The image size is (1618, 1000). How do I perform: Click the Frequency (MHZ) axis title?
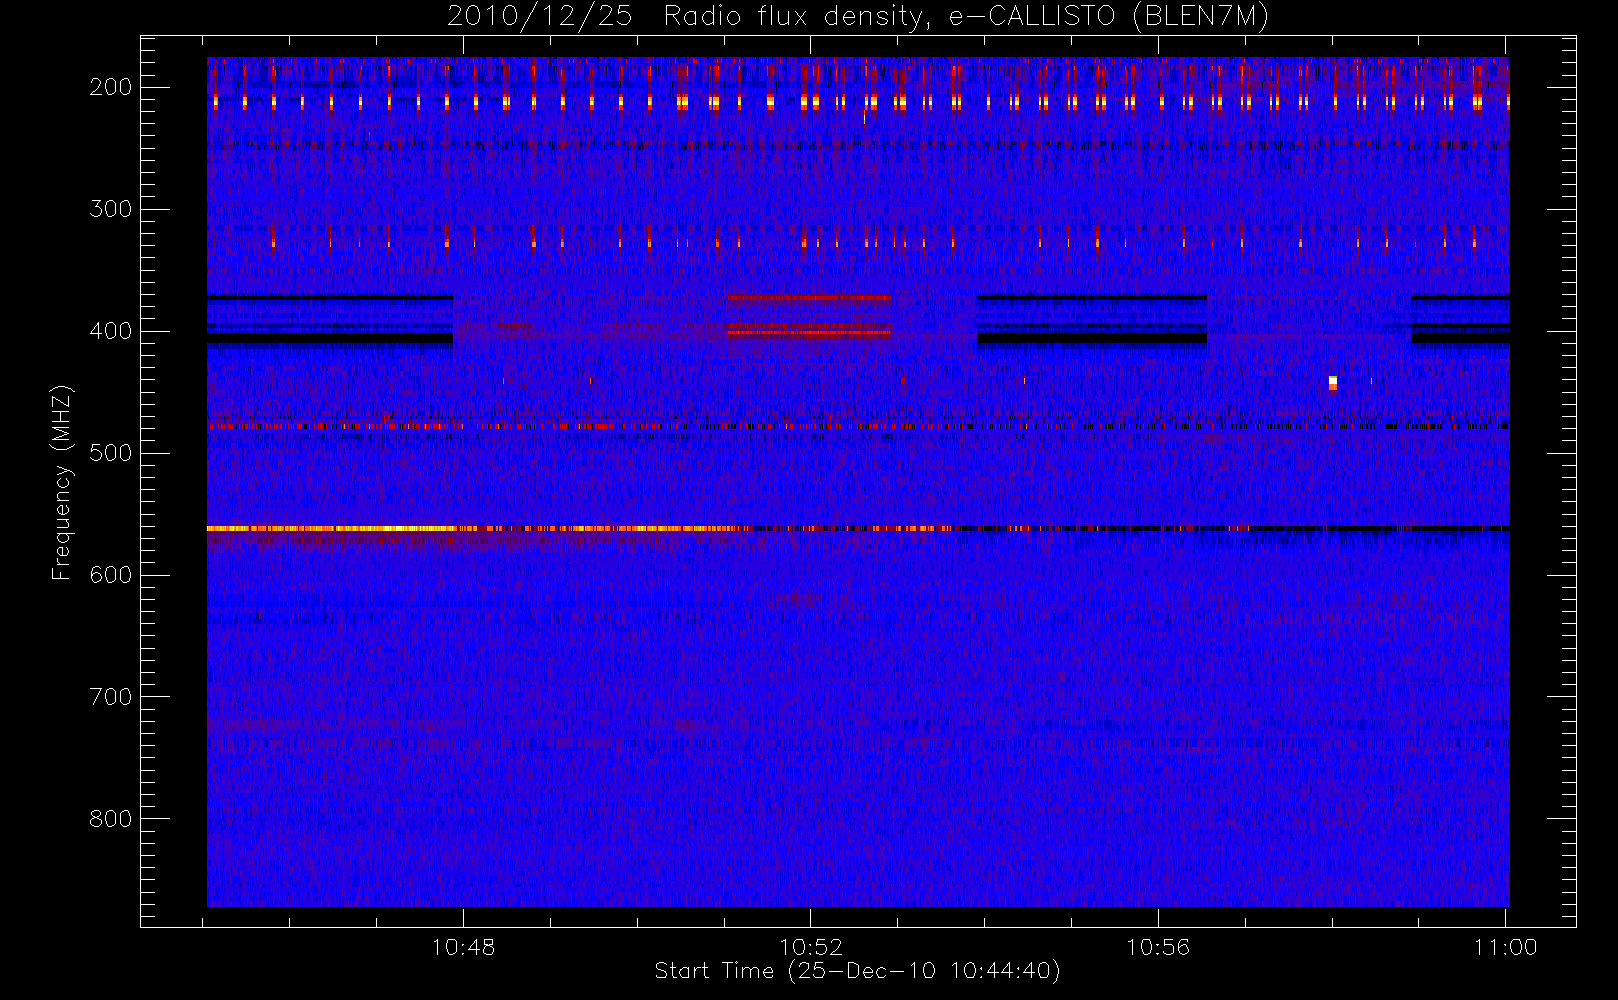(62, 482)
